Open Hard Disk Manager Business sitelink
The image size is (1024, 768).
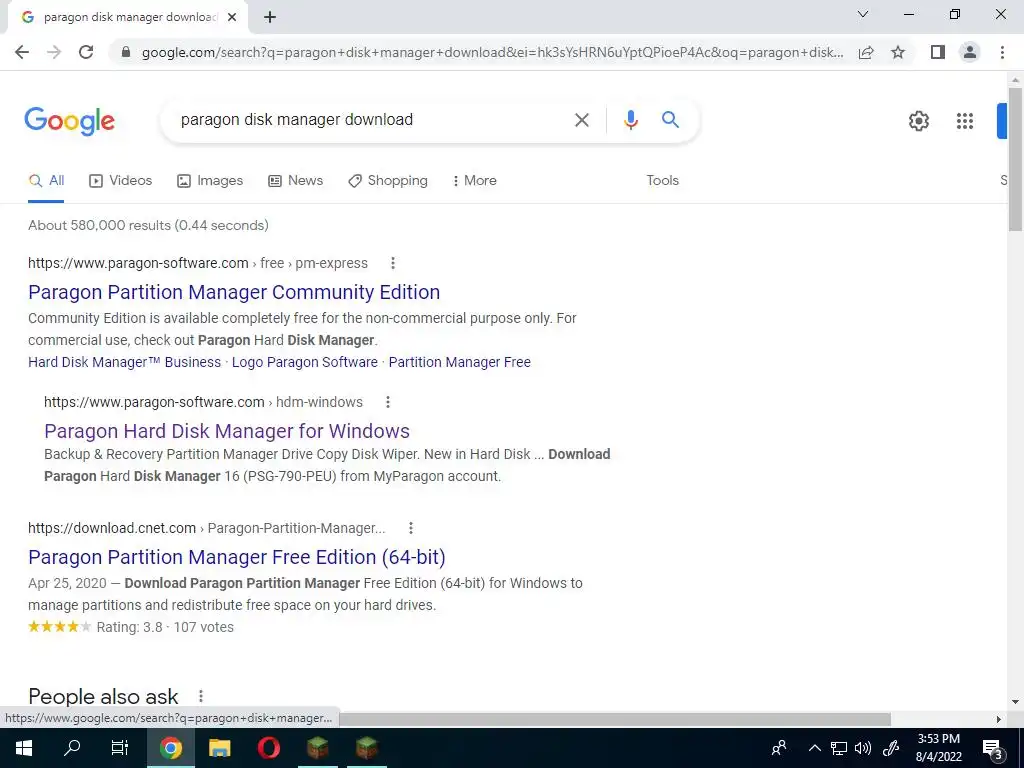[124, 362]
